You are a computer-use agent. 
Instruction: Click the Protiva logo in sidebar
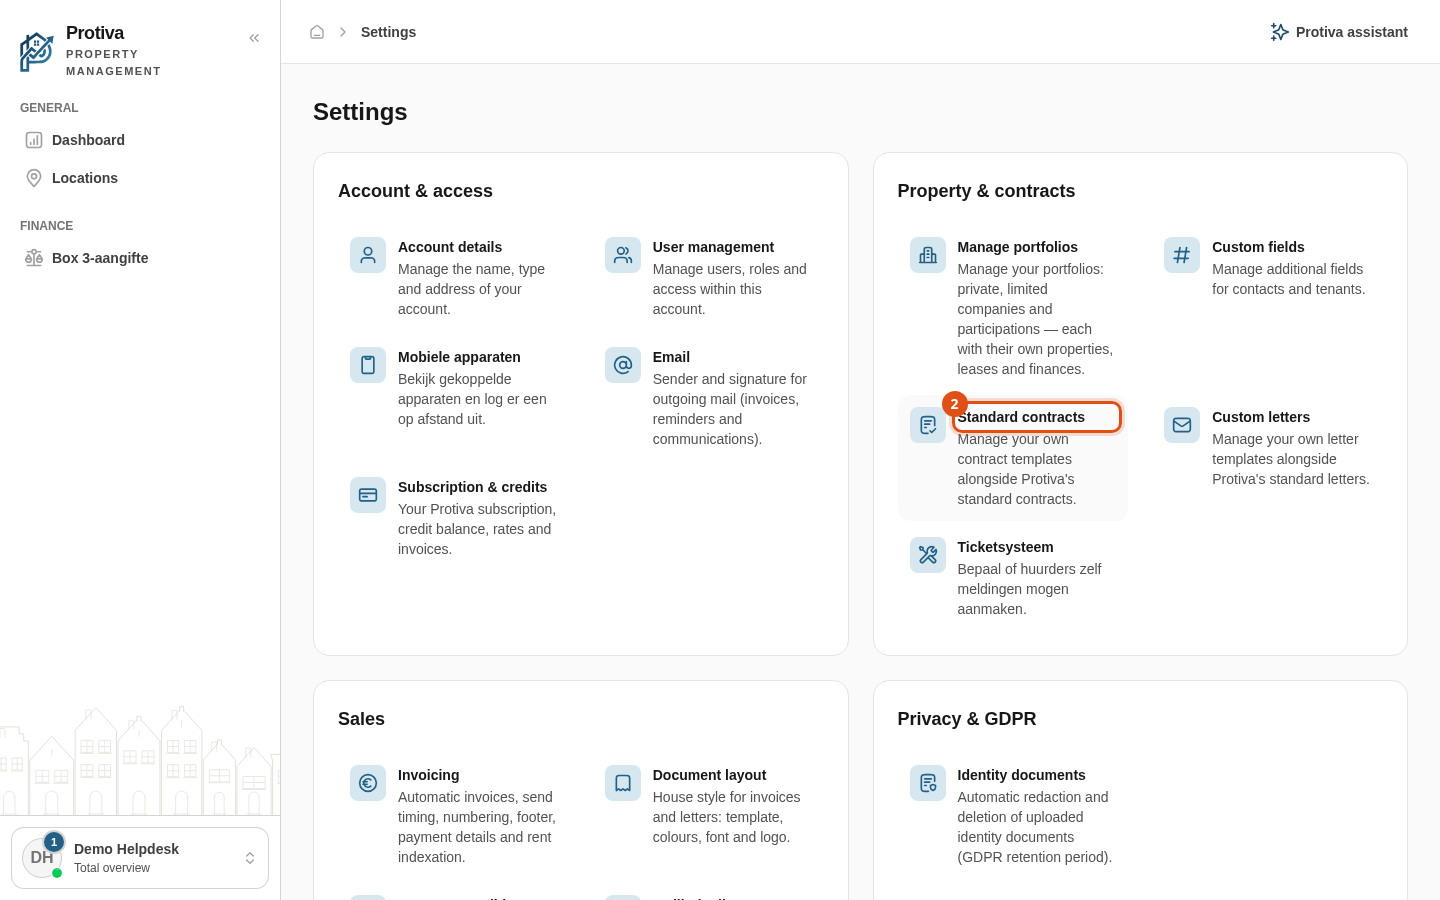click(x=37, y=52)
